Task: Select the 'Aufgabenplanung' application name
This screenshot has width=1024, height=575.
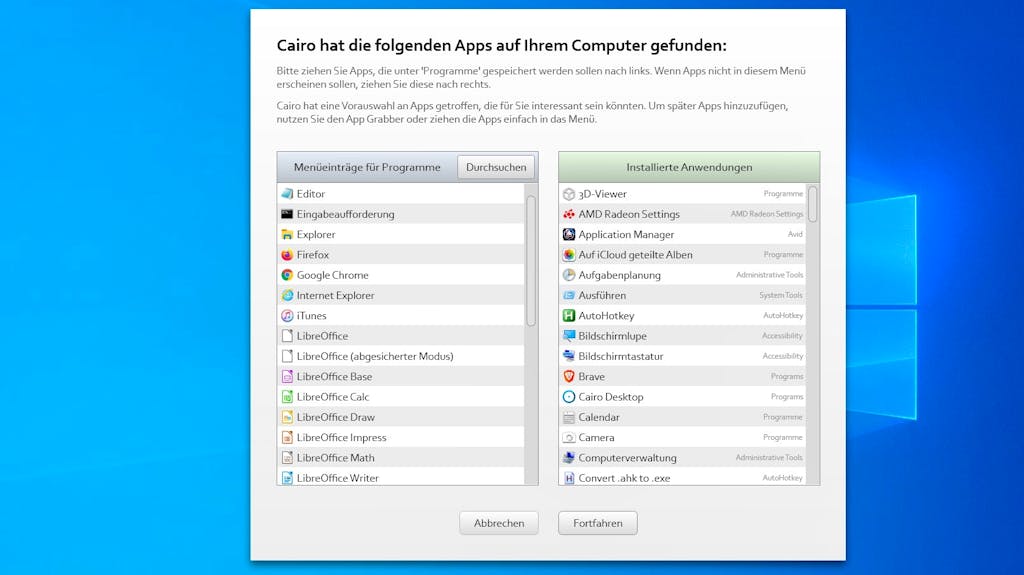Action: 620,275
